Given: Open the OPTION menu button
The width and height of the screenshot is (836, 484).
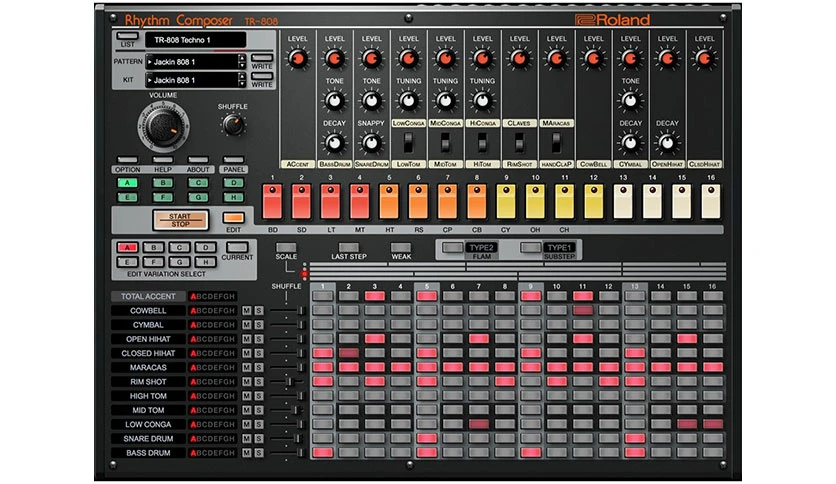Looking at the screenshot, I should [127, 159].
